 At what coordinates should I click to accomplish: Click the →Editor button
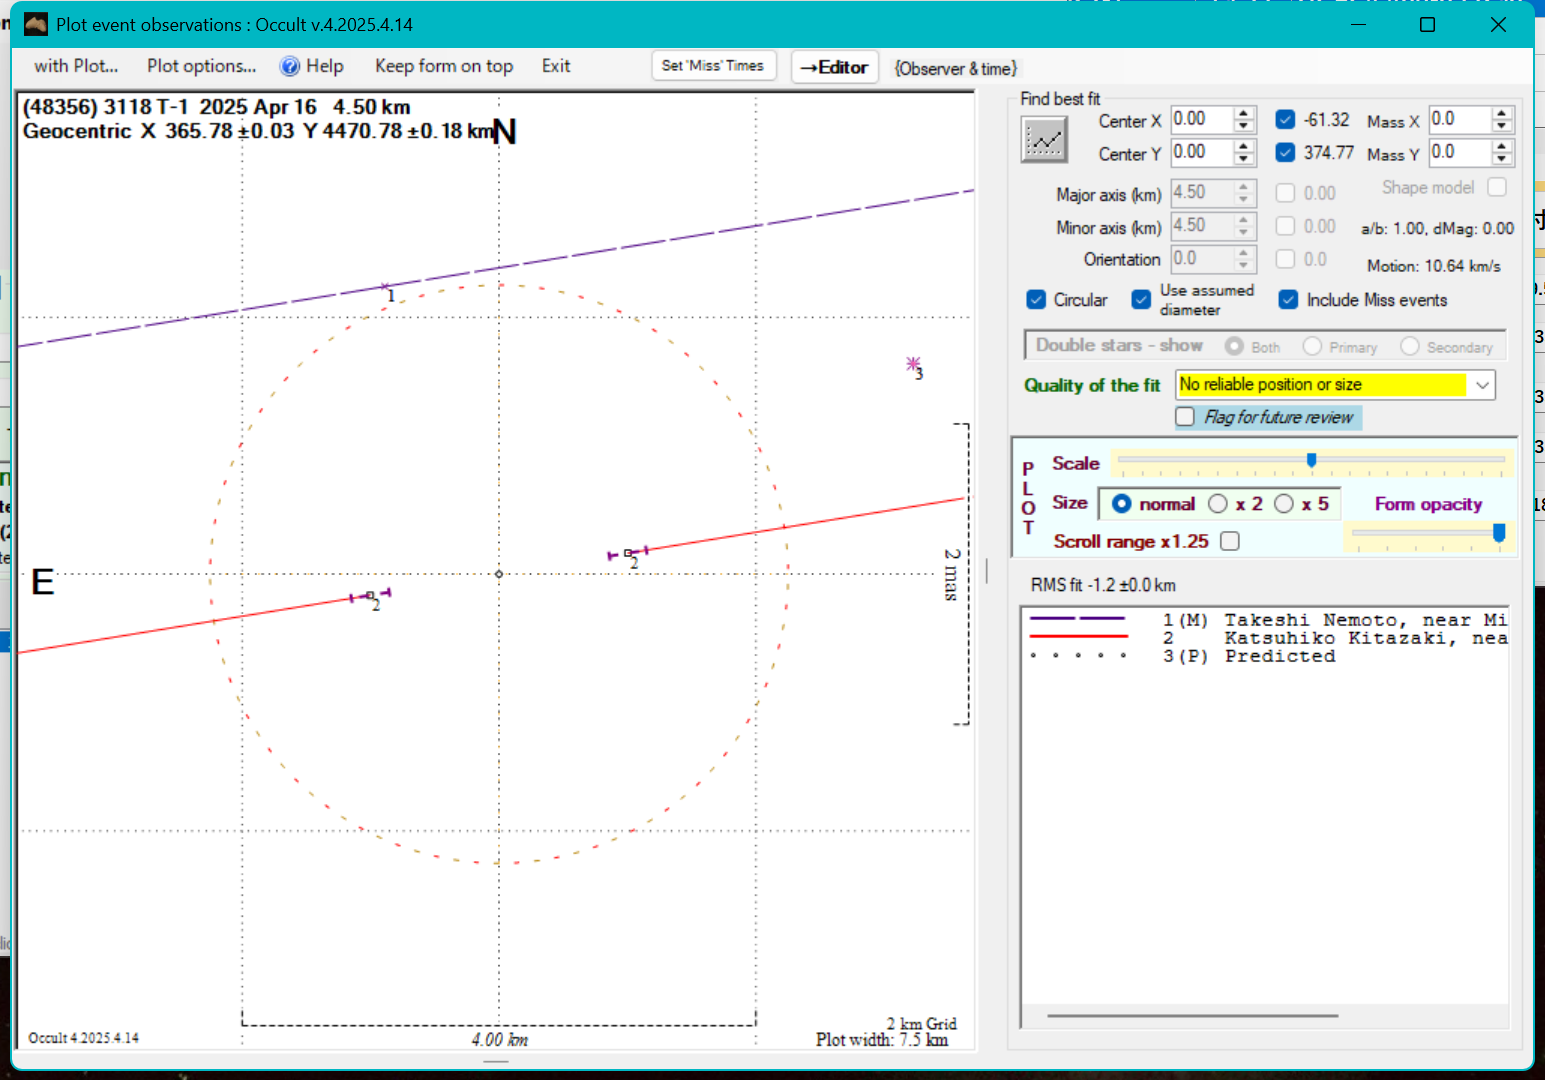(x=834, y=67)
